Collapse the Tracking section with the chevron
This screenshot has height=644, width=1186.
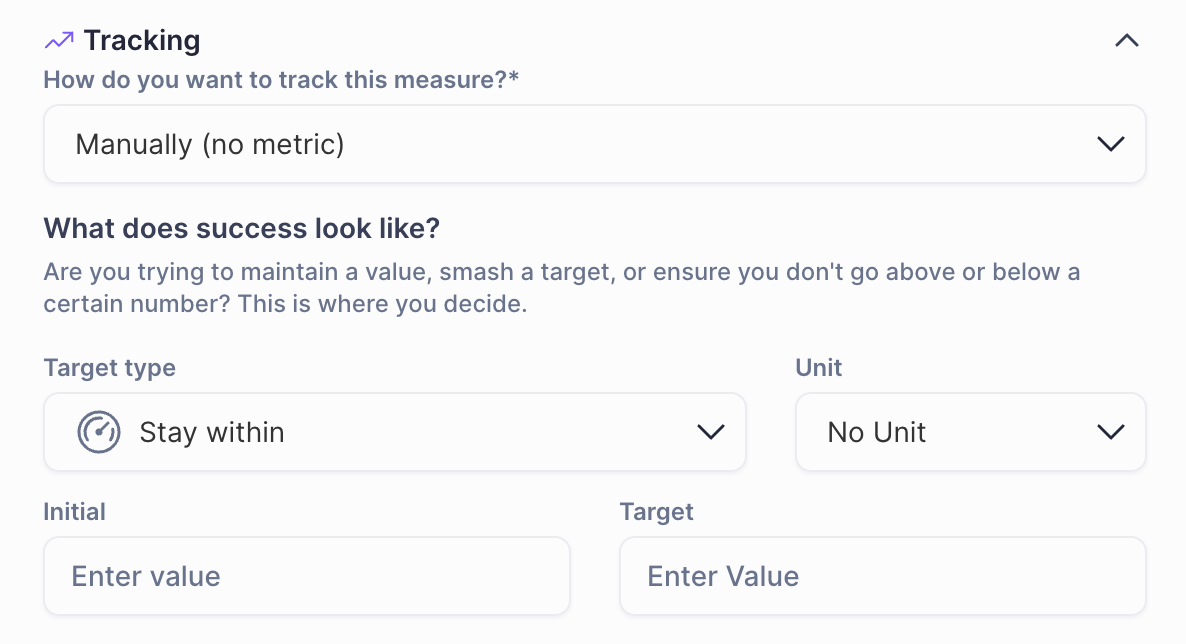tap(1126, 41)
